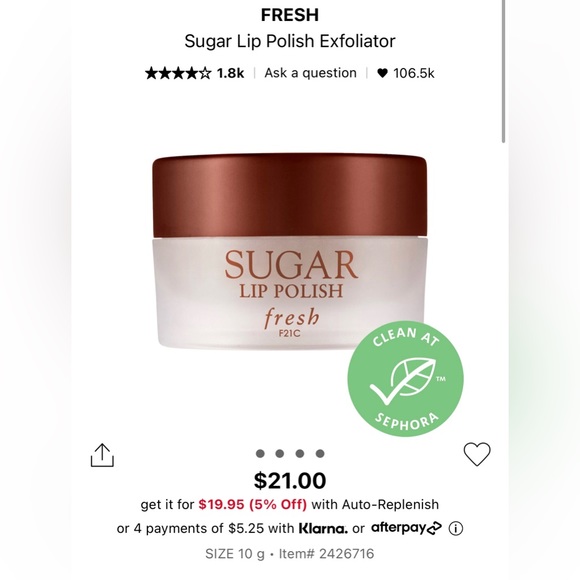Click the vertical scrollbar thumb
The image size is (580, 580).
(x=503, y=71)
